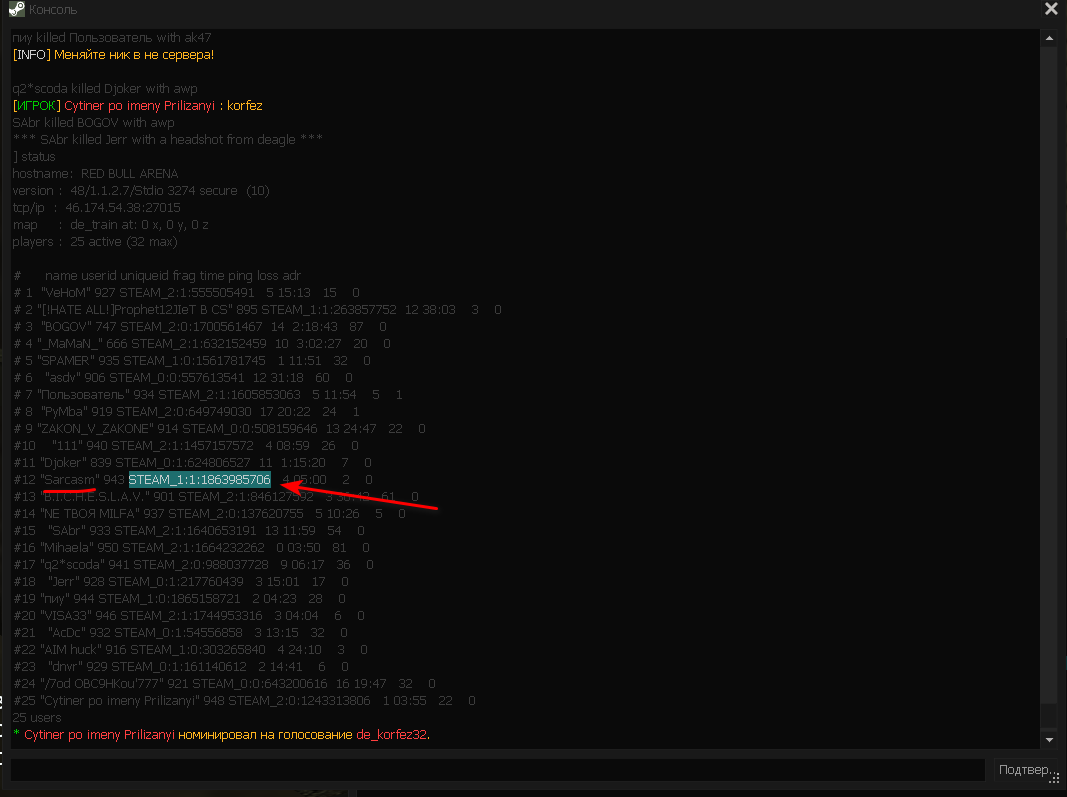Click the BOGOV player row
1067x797 pixels.
click(x=200, y=327)
